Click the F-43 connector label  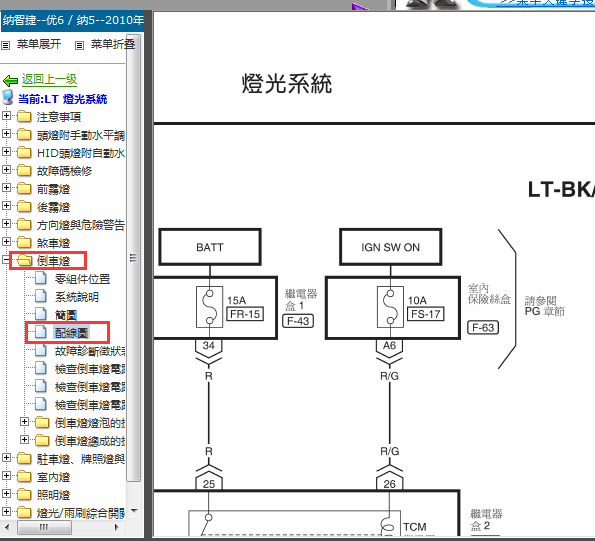pyautogui.click(x=298, y=321)
